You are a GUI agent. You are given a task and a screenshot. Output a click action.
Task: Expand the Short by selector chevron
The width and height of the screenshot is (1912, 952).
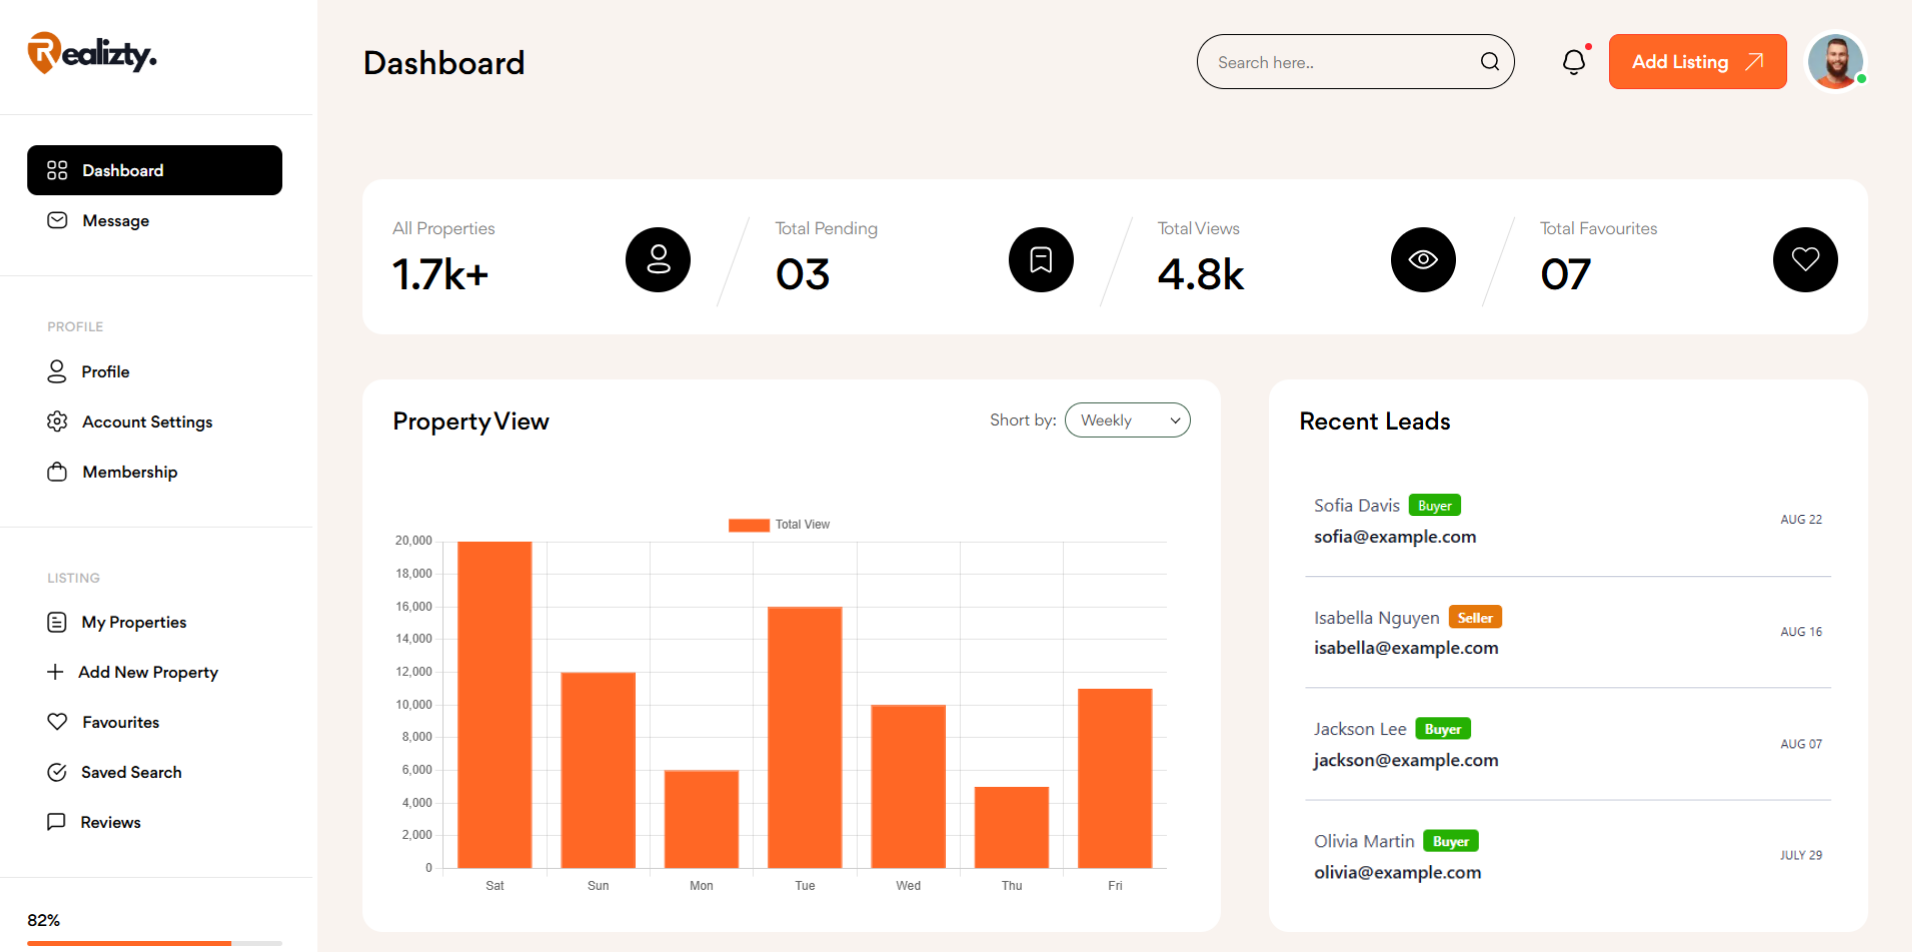pyautogui.click(x=1175, y=420)
